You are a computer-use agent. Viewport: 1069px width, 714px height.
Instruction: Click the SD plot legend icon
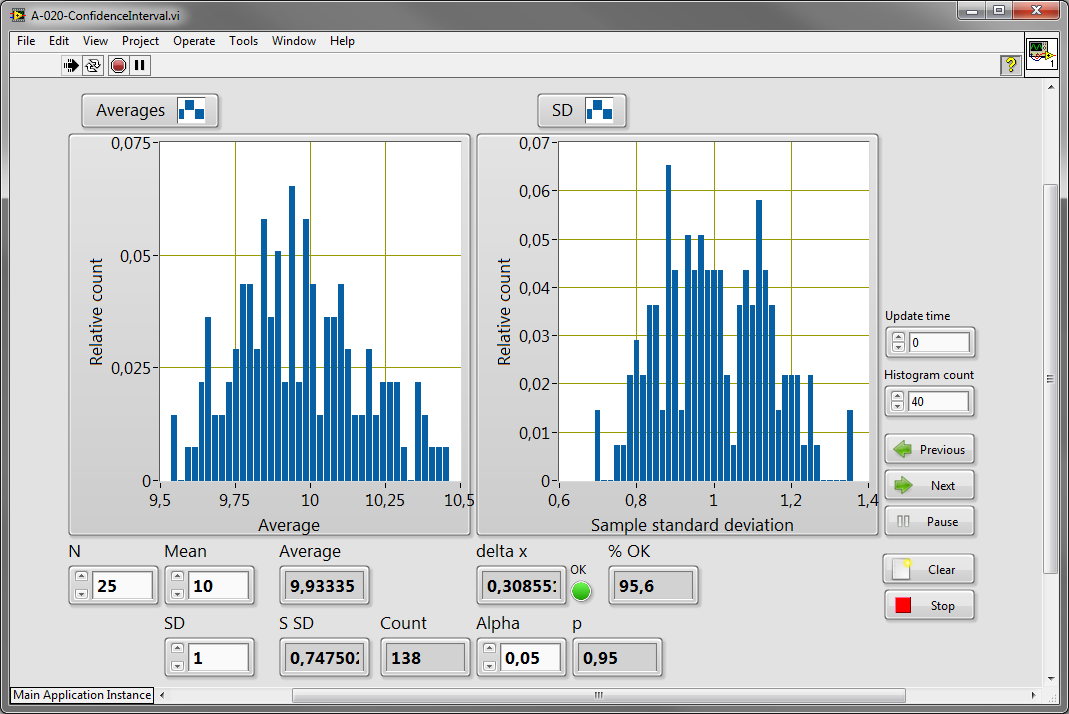coord(600,110)
